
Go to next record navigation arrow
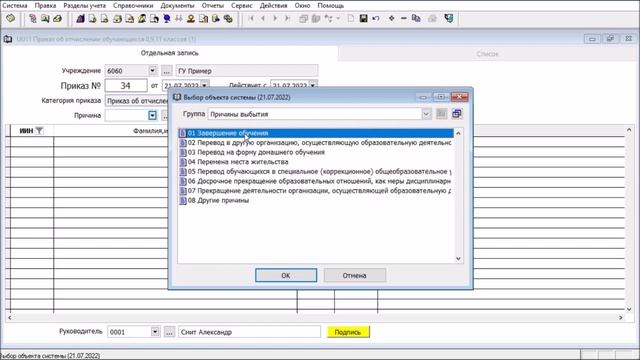coord(275,19)
